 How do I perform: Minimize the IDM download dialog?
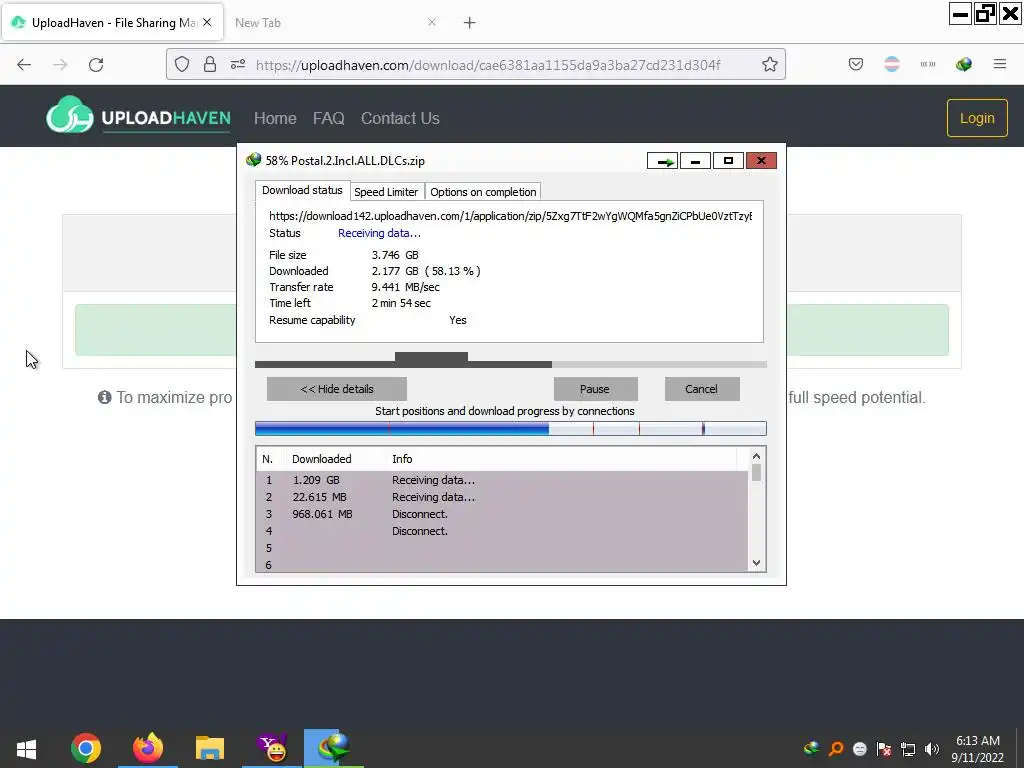click(x=696, y=161)
